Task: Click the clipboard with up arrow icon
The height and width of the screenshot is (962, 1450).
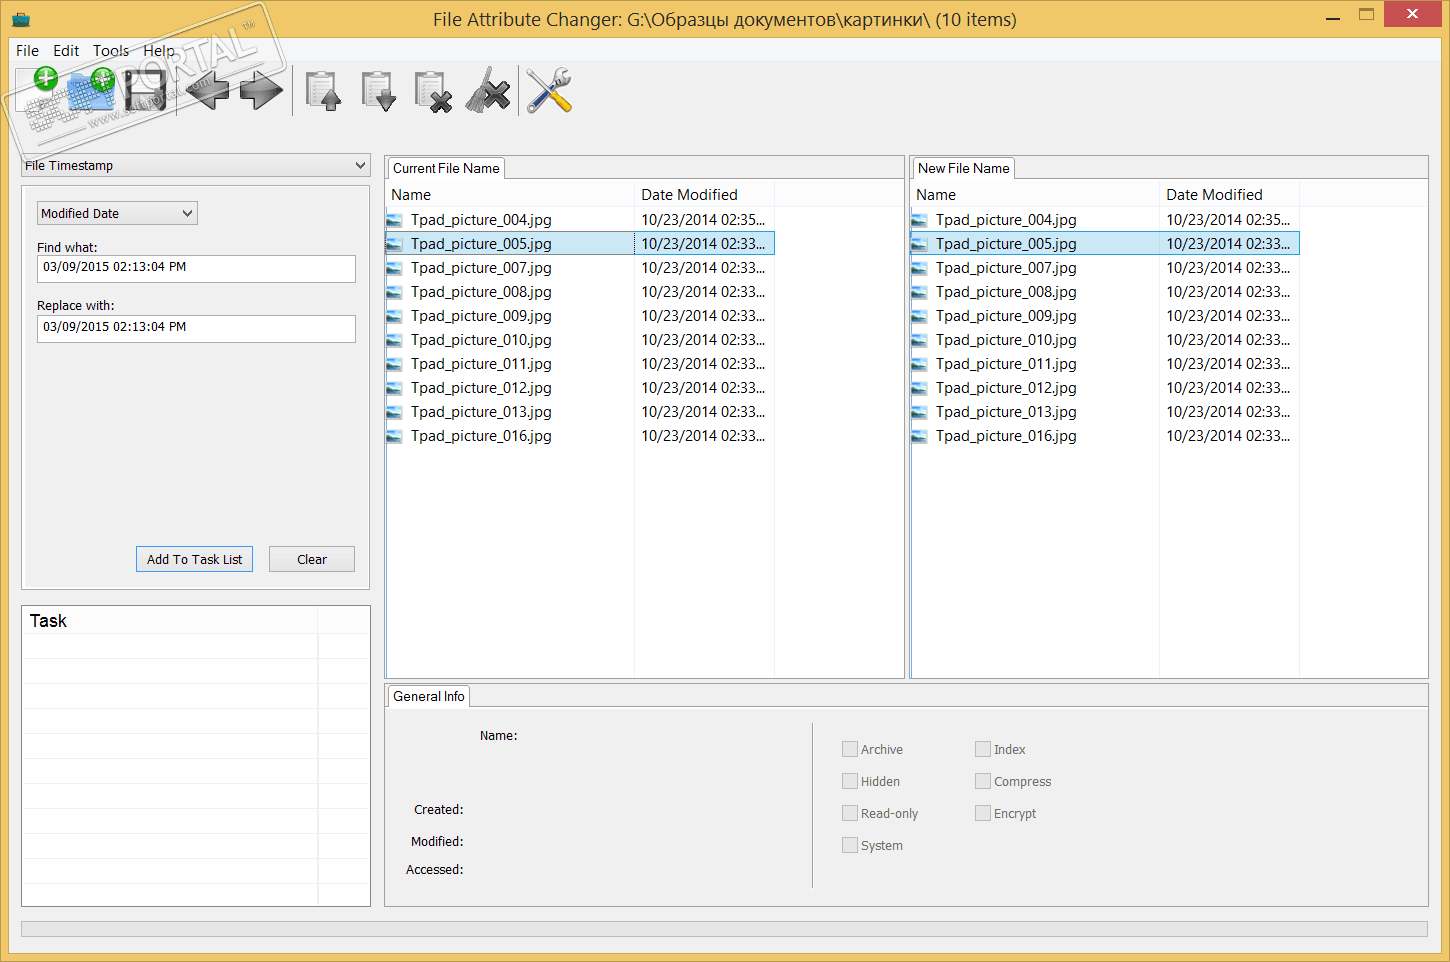Action: click(x=323, y=91)
